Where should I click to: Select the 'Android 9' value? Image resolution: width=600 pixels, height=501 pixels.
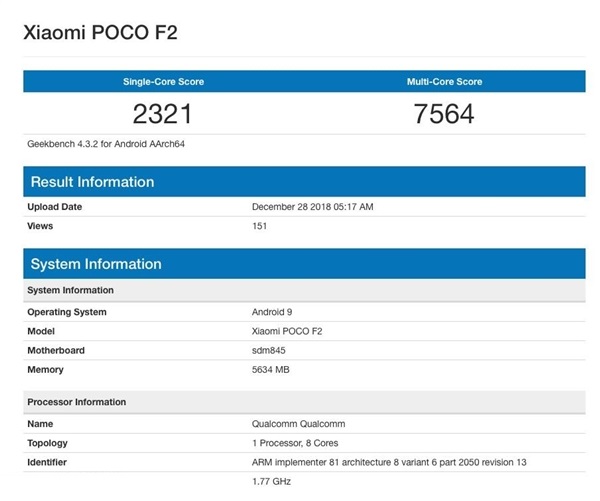pyautogui.click(x=272, y=312)
